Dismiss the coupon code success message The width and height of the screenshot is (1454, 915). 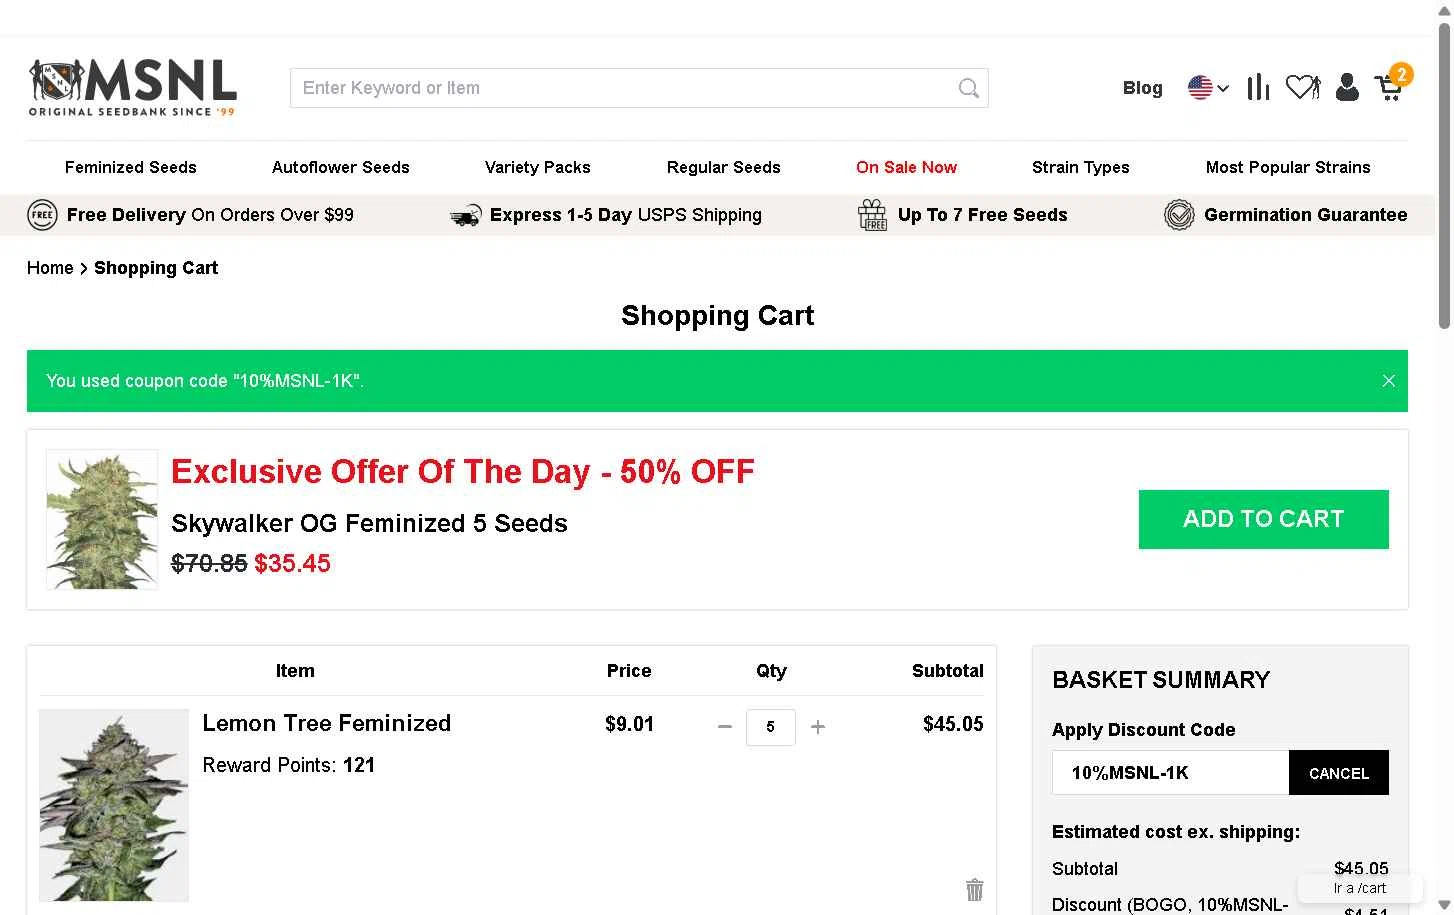1388,381
